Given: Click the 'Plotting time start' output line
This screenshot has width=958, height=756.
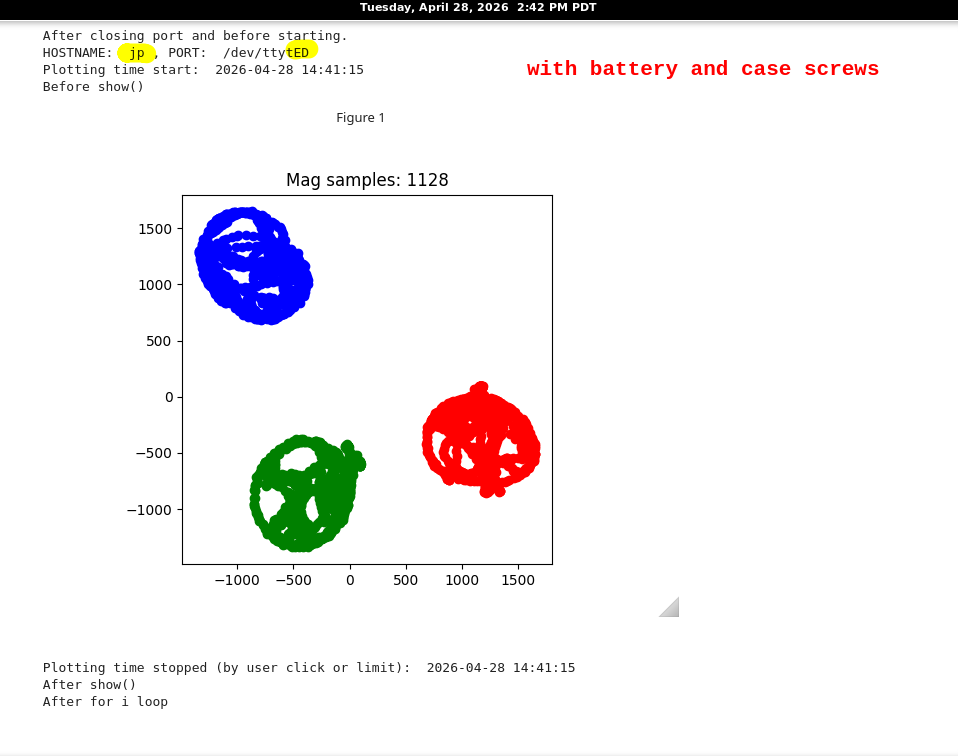Looking at the screenshot, I should (x=203, y=70).
